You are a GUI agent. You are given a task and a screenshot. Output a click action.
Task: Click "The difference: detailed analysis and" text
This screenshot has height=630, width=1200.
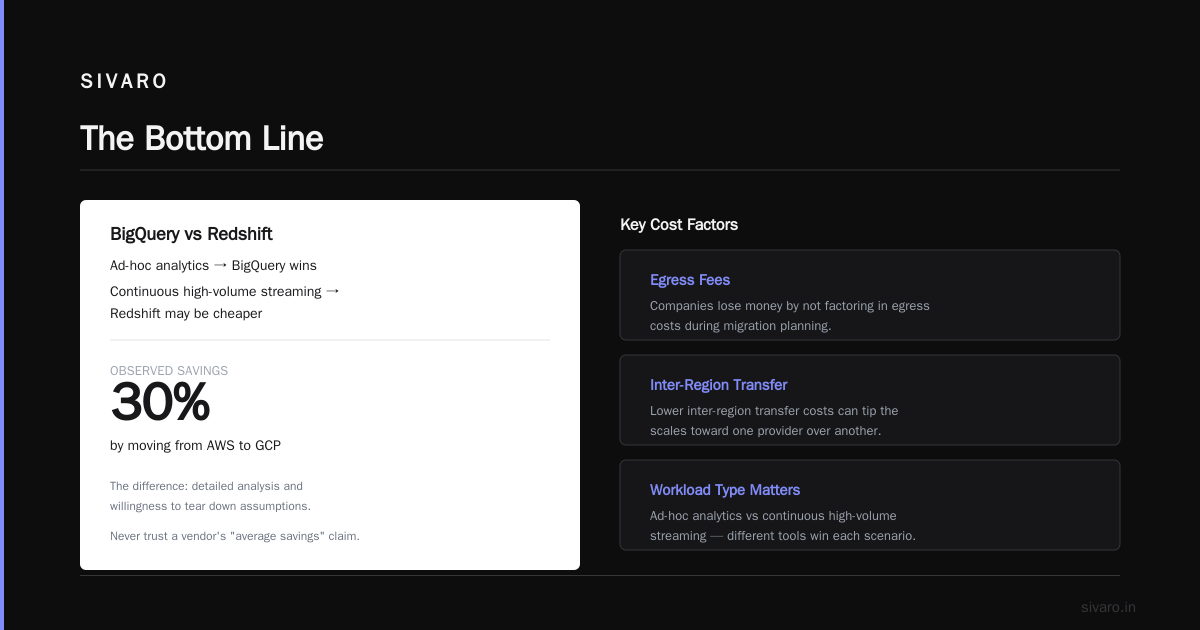pyautogui.click(x=206, y=486)
